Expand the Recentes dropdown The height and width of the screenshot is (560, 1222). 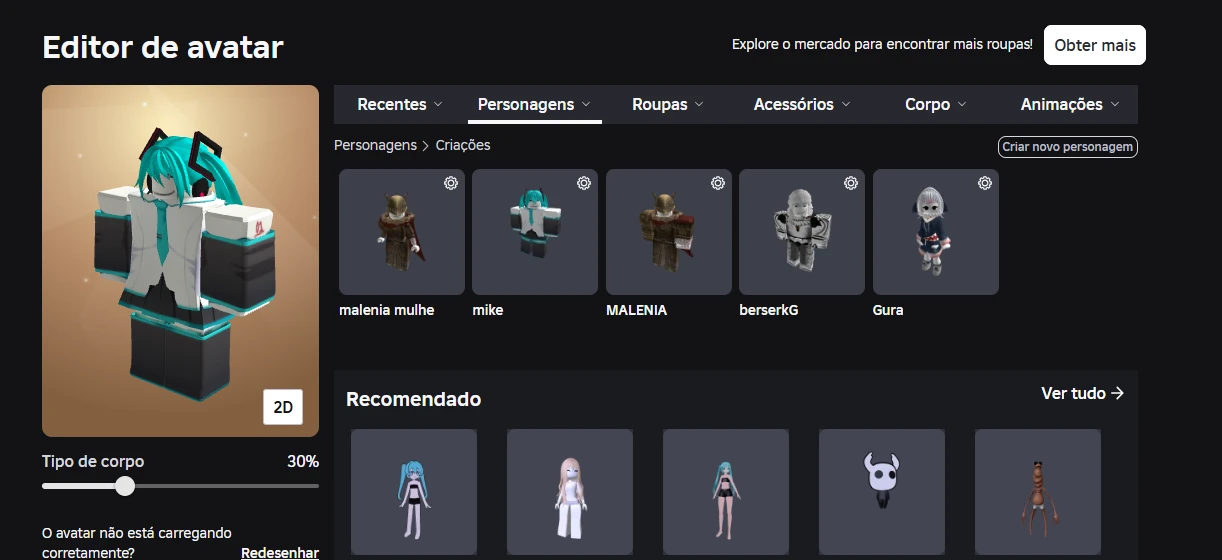[x=399, y=104]
